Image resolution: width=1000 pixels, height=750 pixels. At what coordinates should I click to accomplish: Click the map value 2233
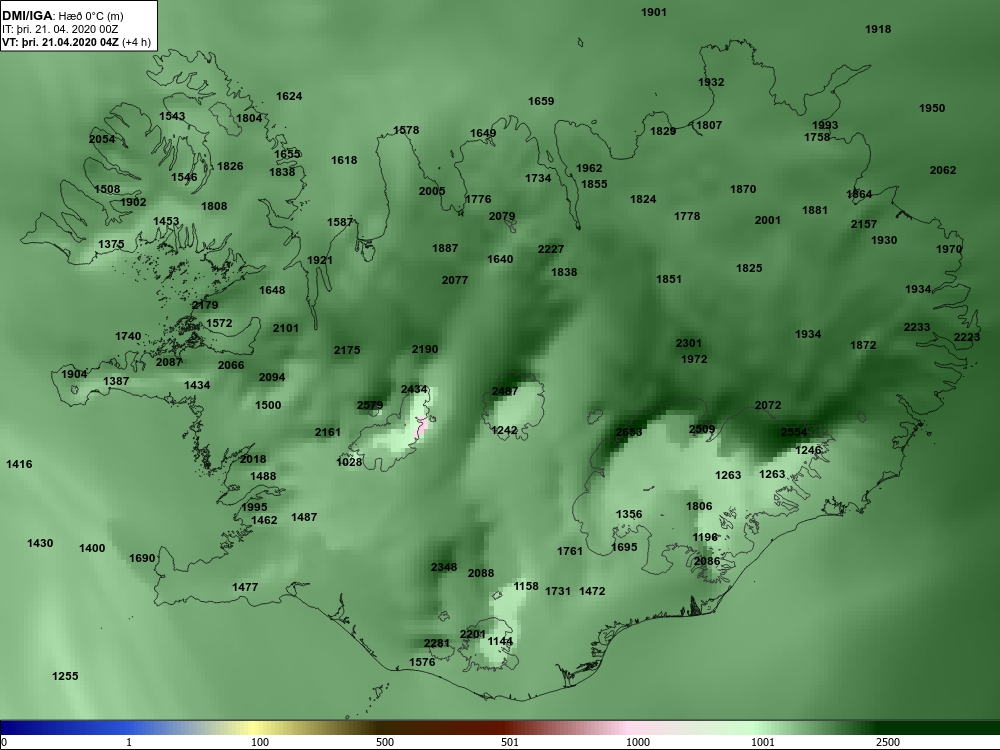pyautogui.click(x=917, y=327)
